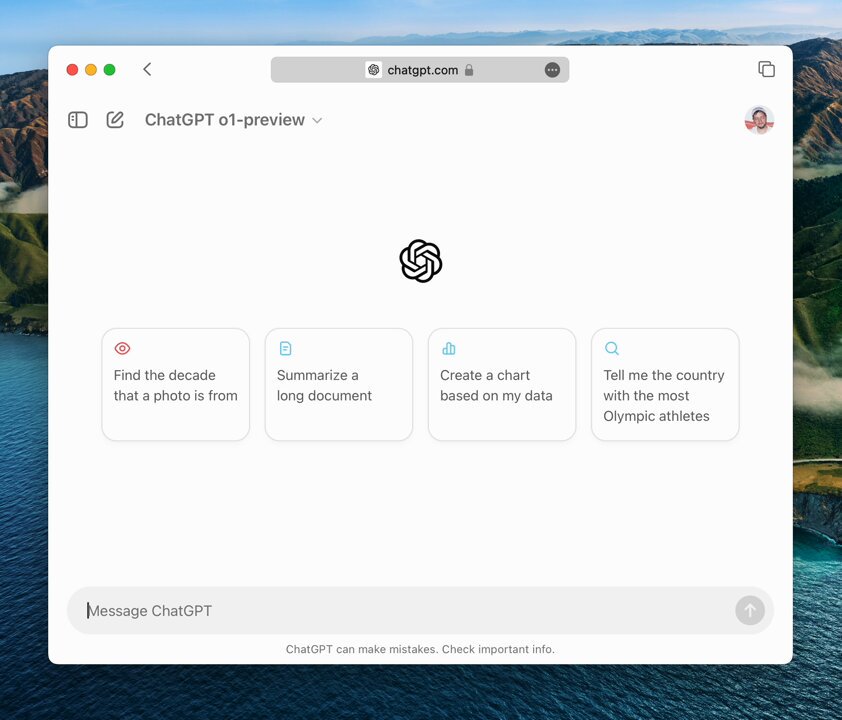842x720 pixels.
Task: Send the message with the up-arrow button
Action: [x=750, y=610]
